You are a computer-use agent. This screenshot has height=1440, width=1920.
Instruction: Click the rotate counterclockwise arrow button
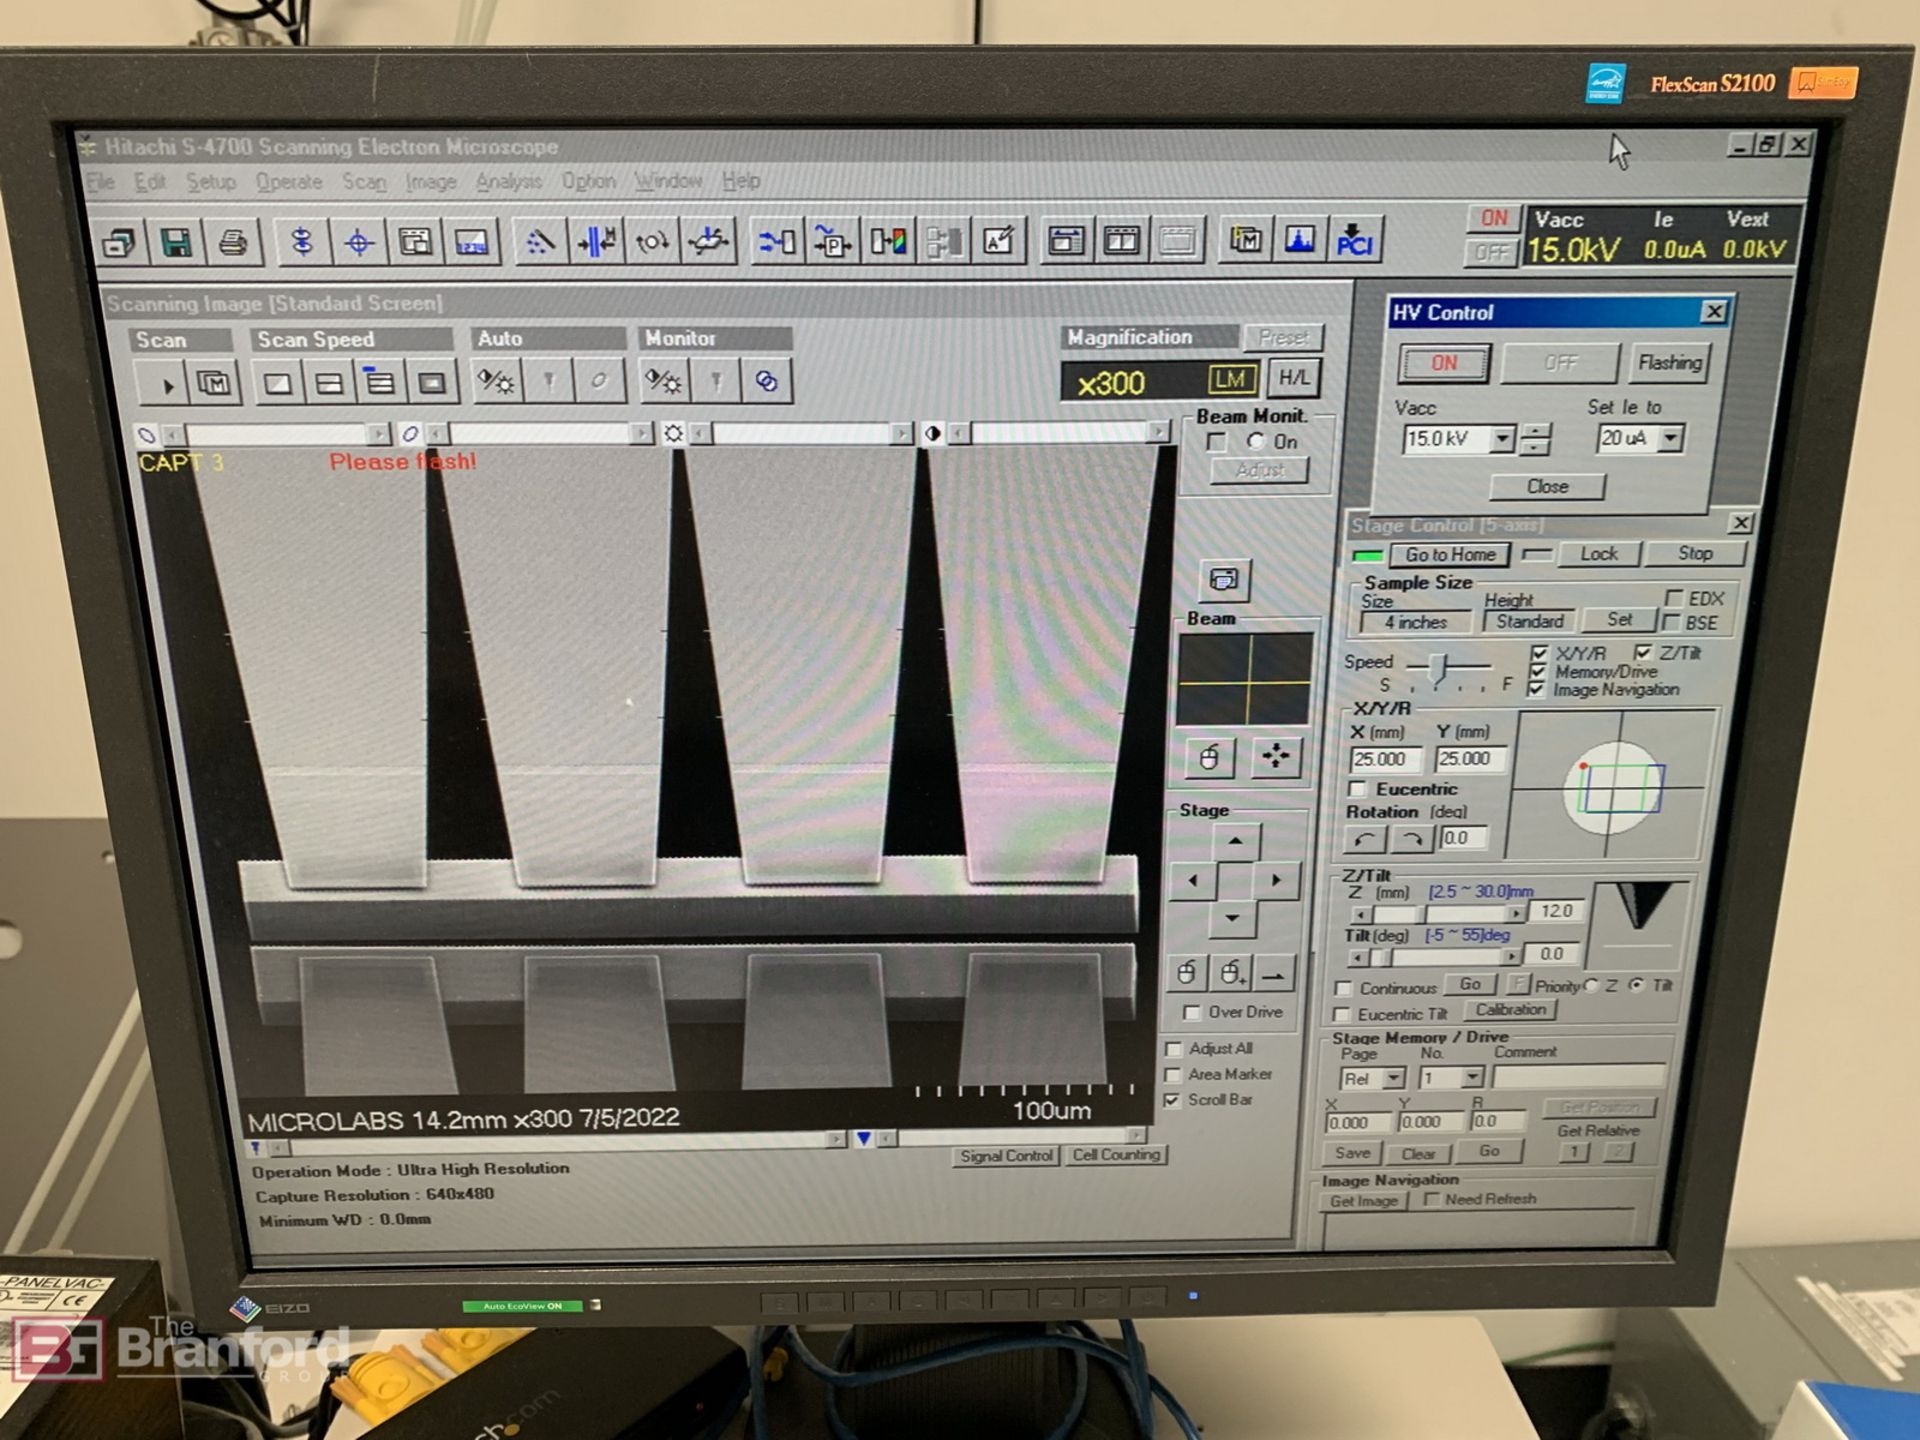[x=1366, y=838]
